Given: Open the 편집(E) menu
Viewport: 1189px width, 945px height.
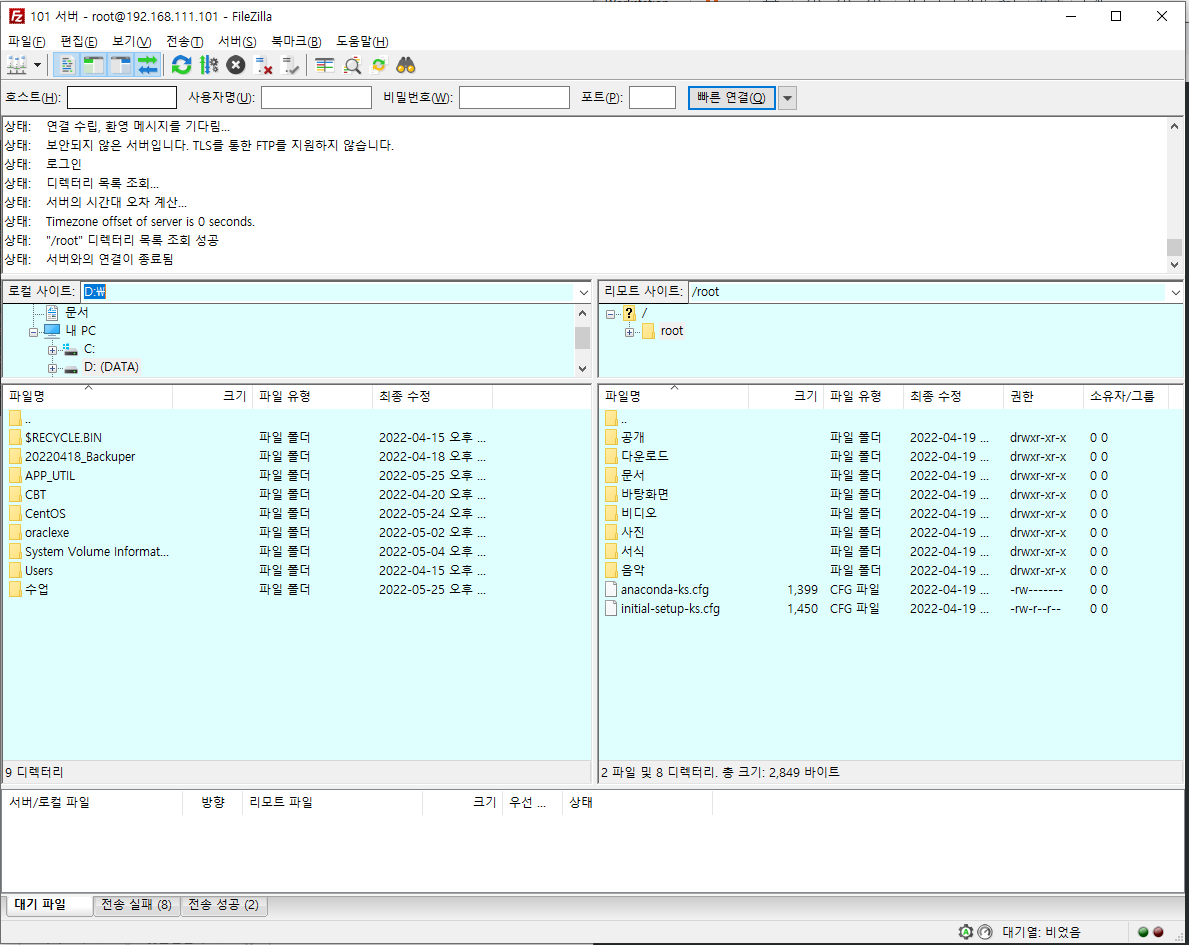Looking at the screenshot, I should coord(79,42).
